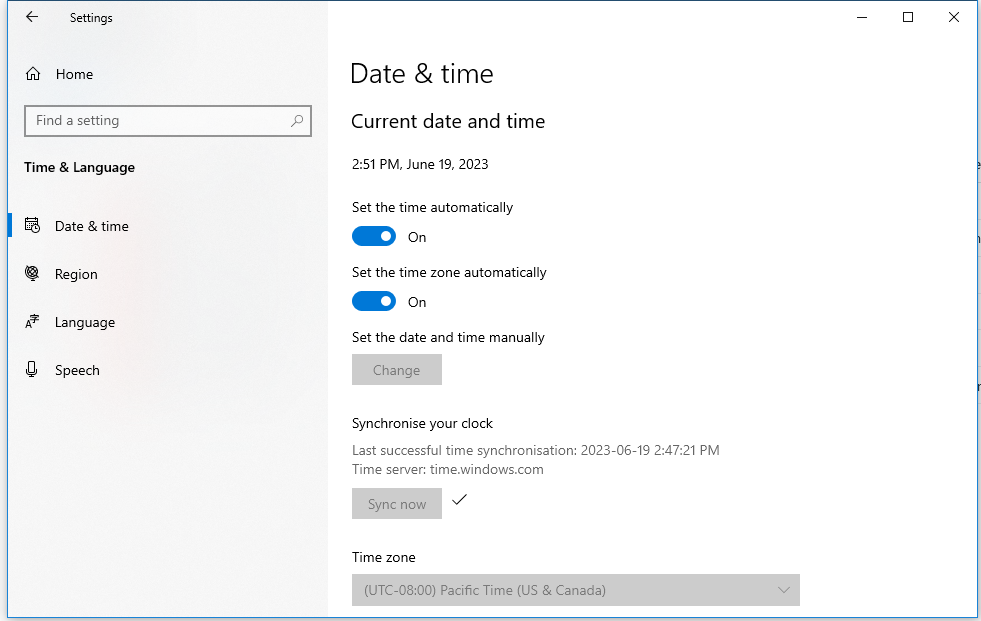
Task: Minimize the Settings window
Action: point(862,17)
